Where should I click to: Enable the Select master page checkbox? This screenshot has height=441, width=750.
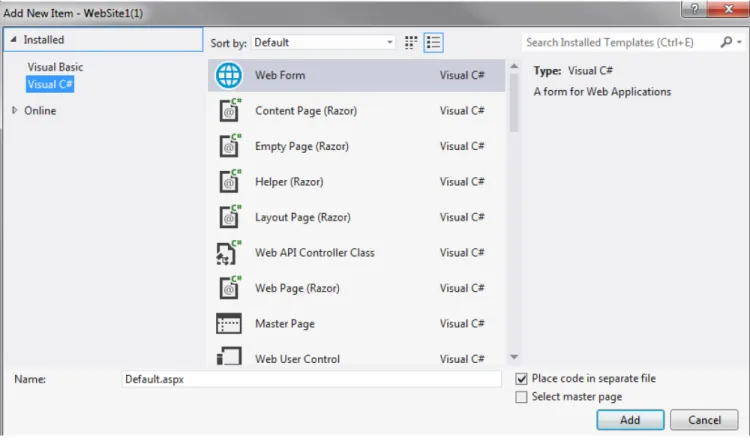(x=521, y=397)
